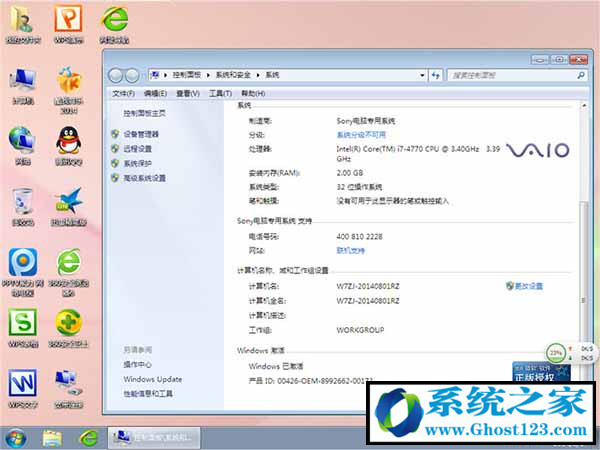Click shield icon beside 高级系统设置
Image resolution: width=600 pixels, height=450 pixels.
click(115, 178)
